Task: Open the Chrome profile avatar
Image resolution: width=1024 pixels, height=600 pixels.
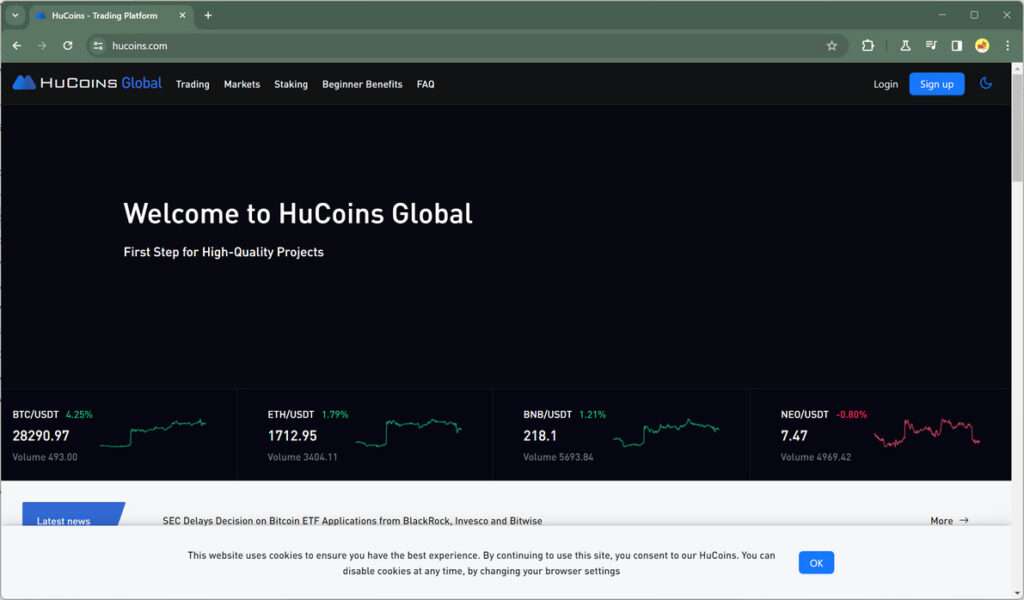Action: pos(982,46)
